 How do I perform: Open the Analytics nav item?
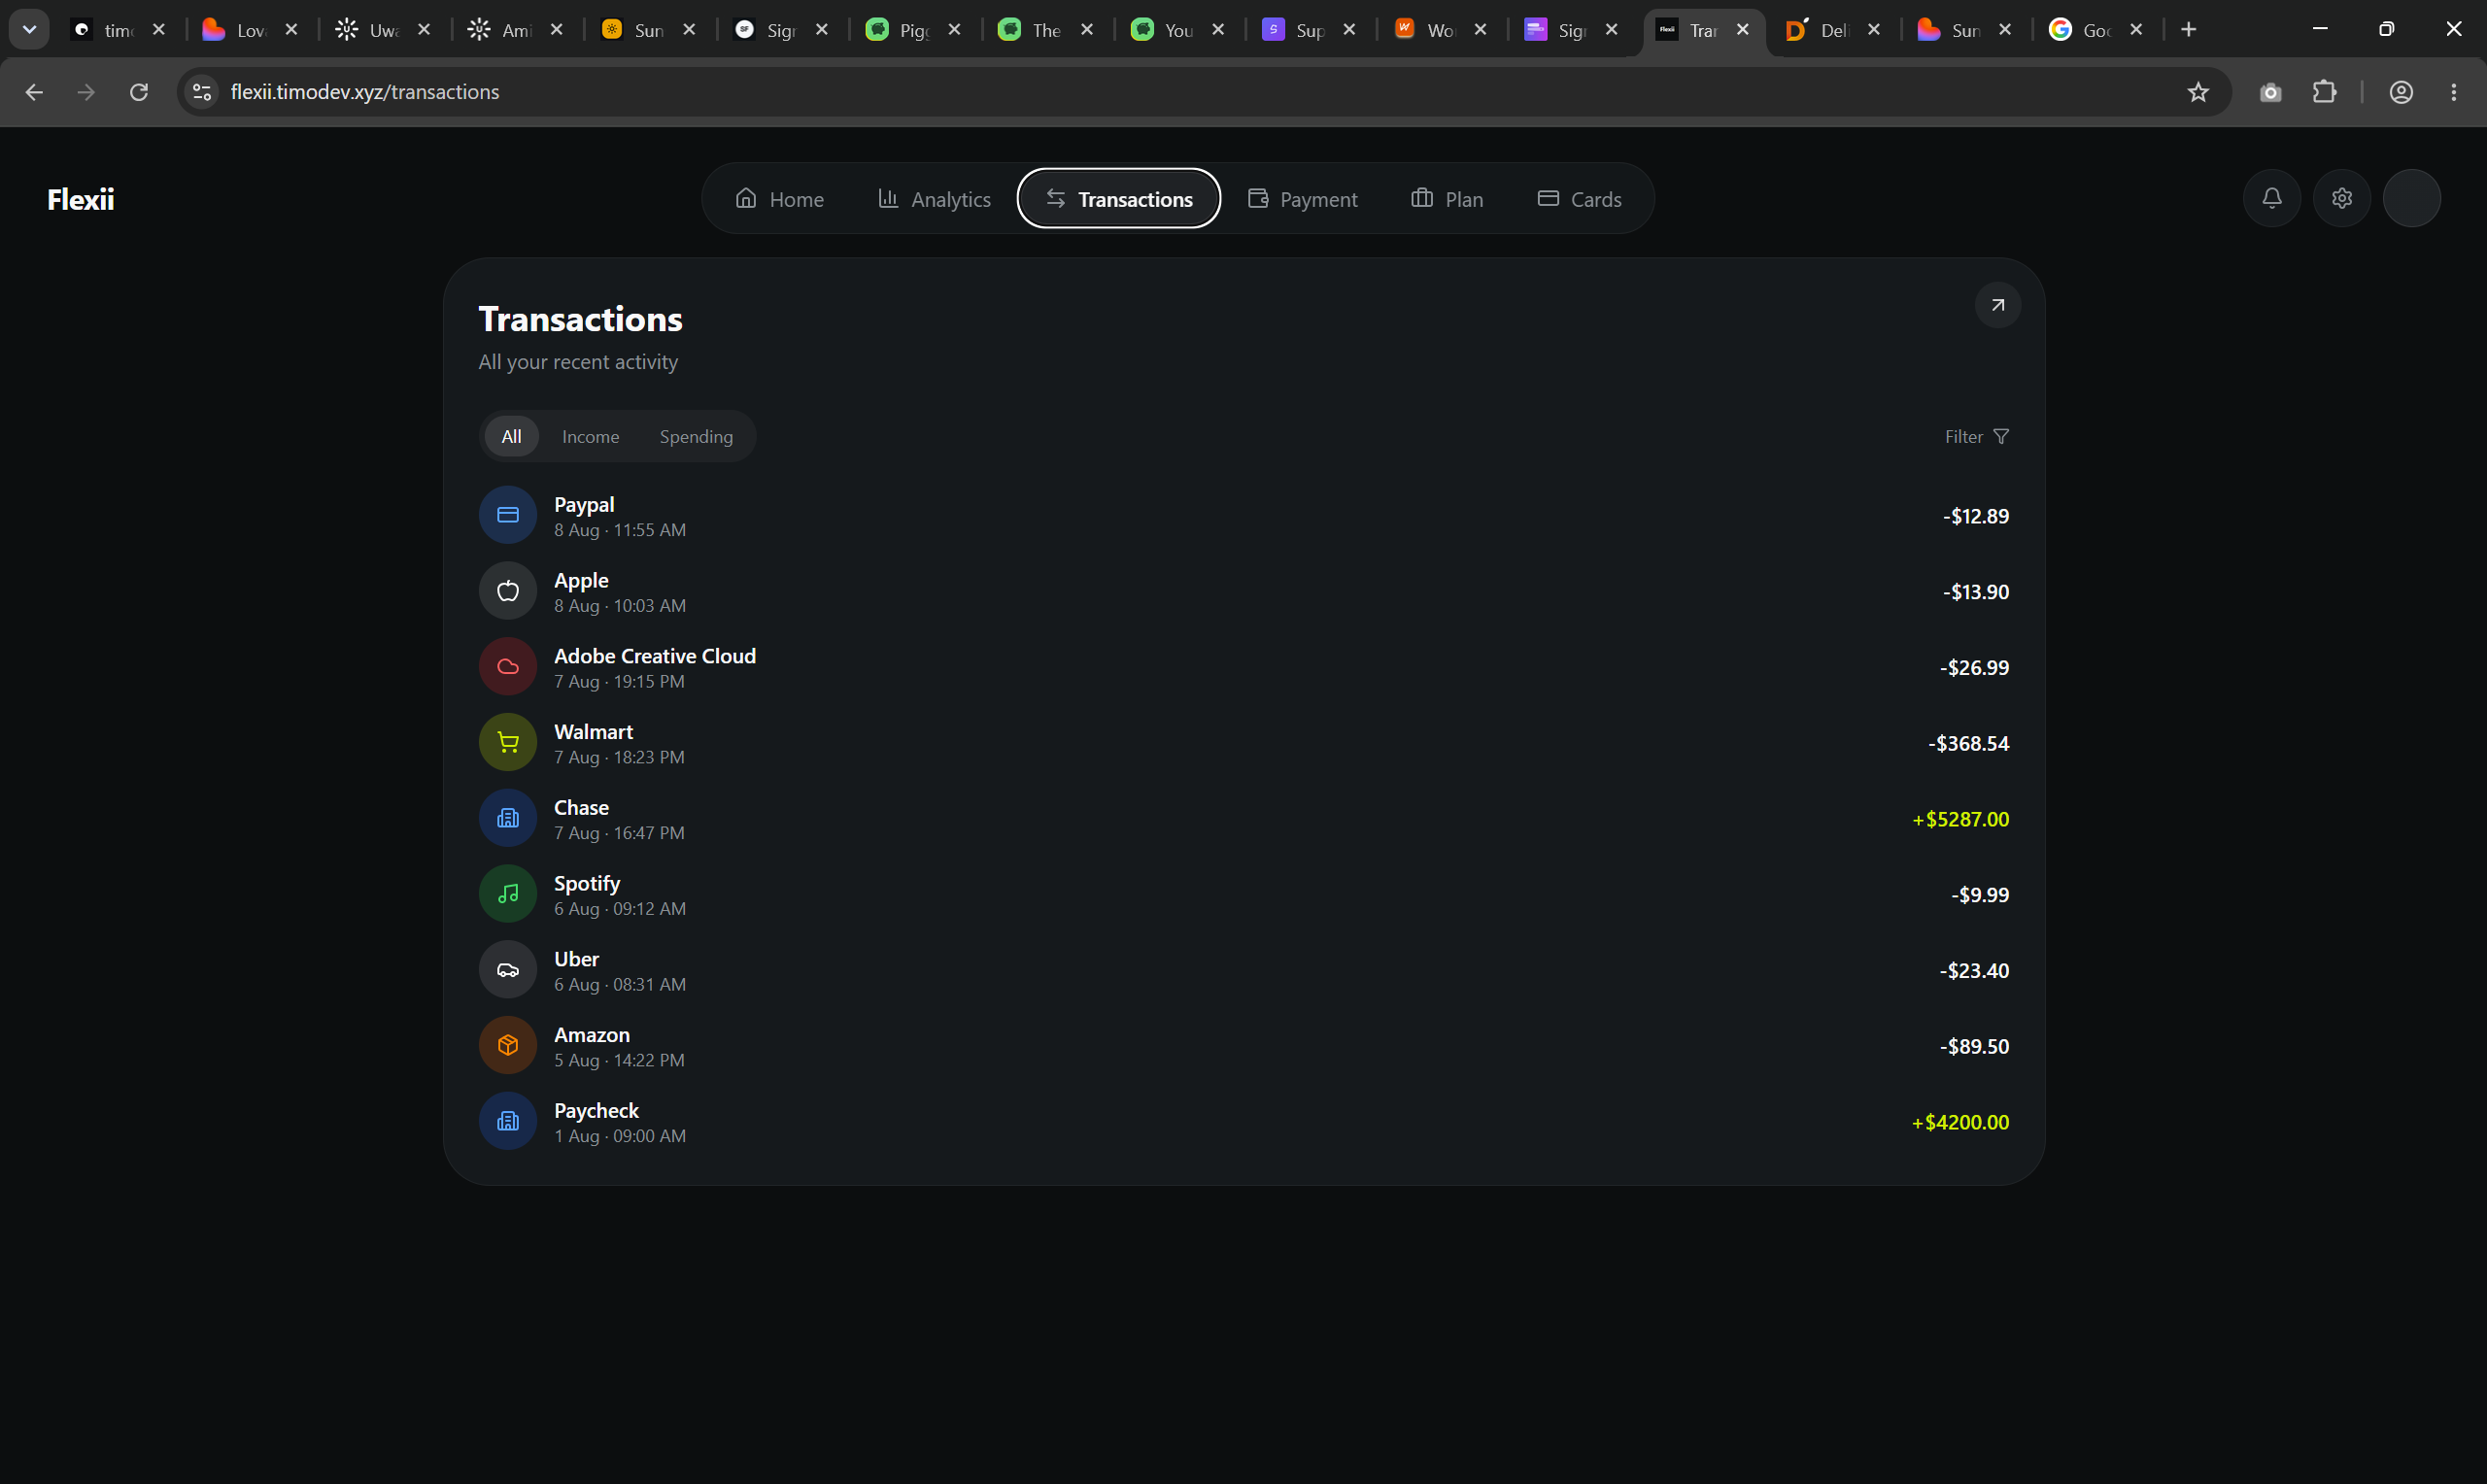point(934,199)
